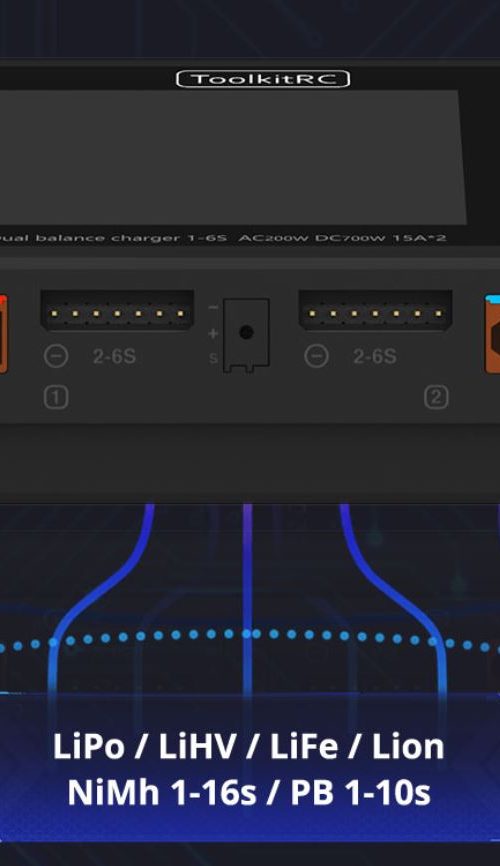Click the NiMh 1-16s / PB 1-10s text
500x866 pixels.
249,791
